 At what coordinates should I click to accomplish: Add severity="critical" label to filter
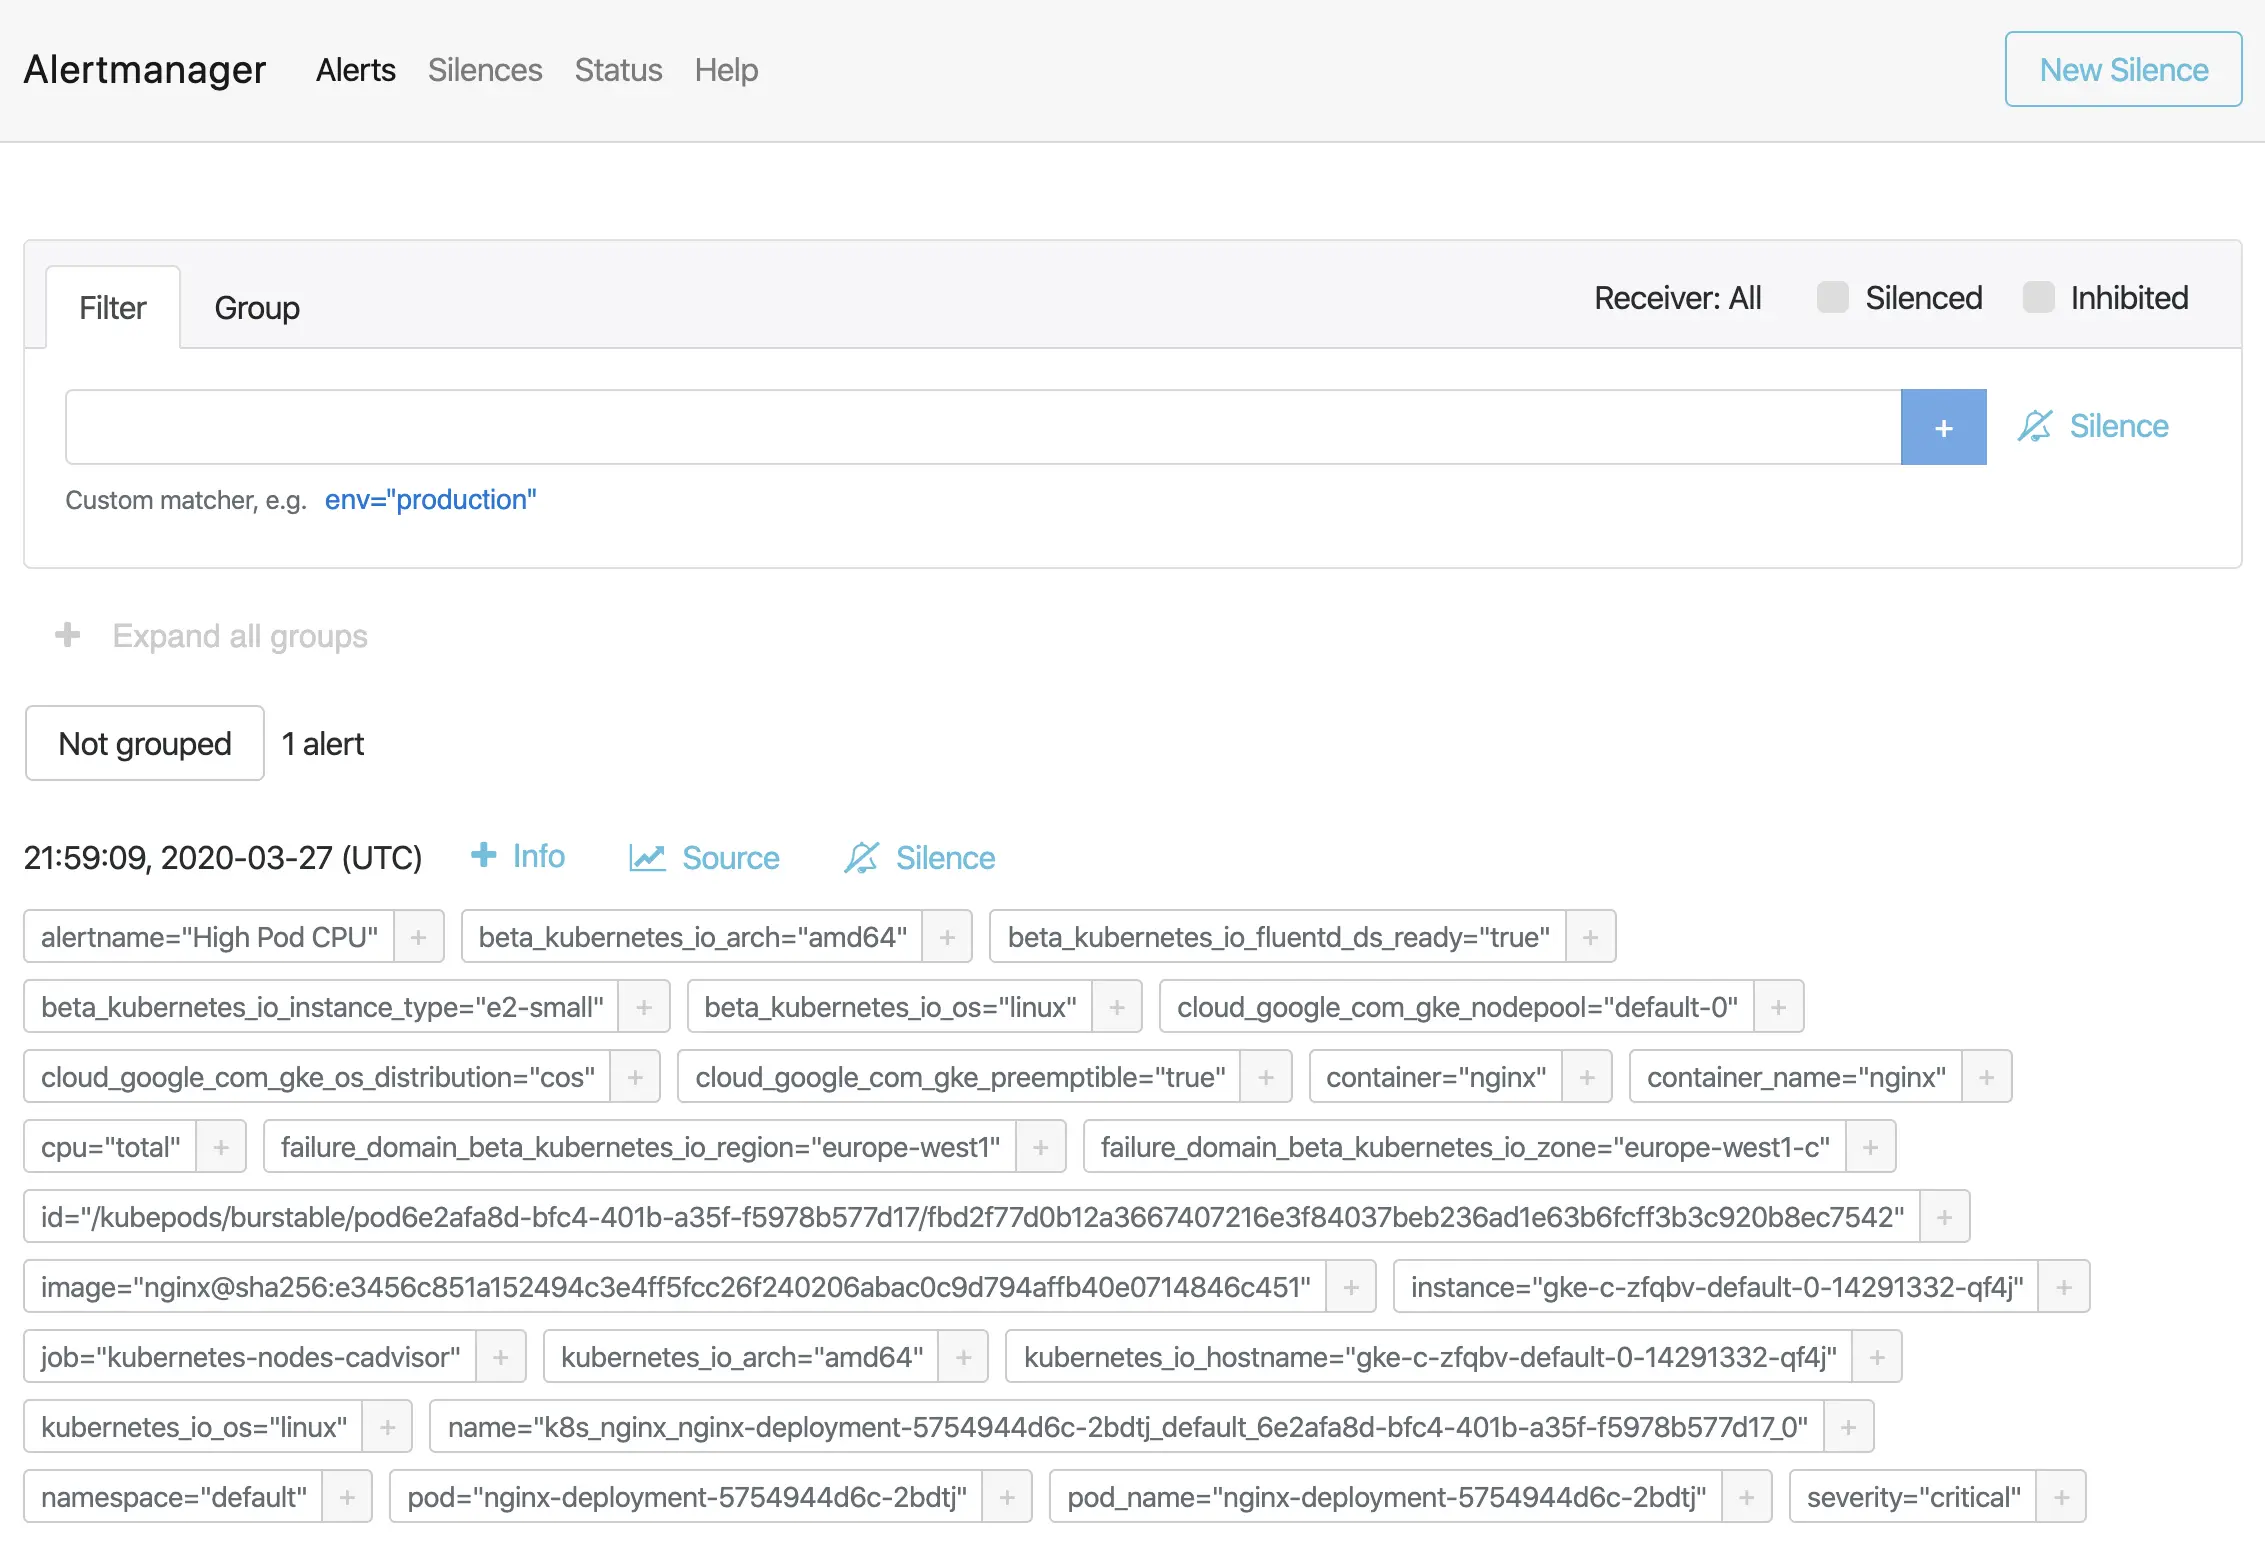pos(2061,1497)
